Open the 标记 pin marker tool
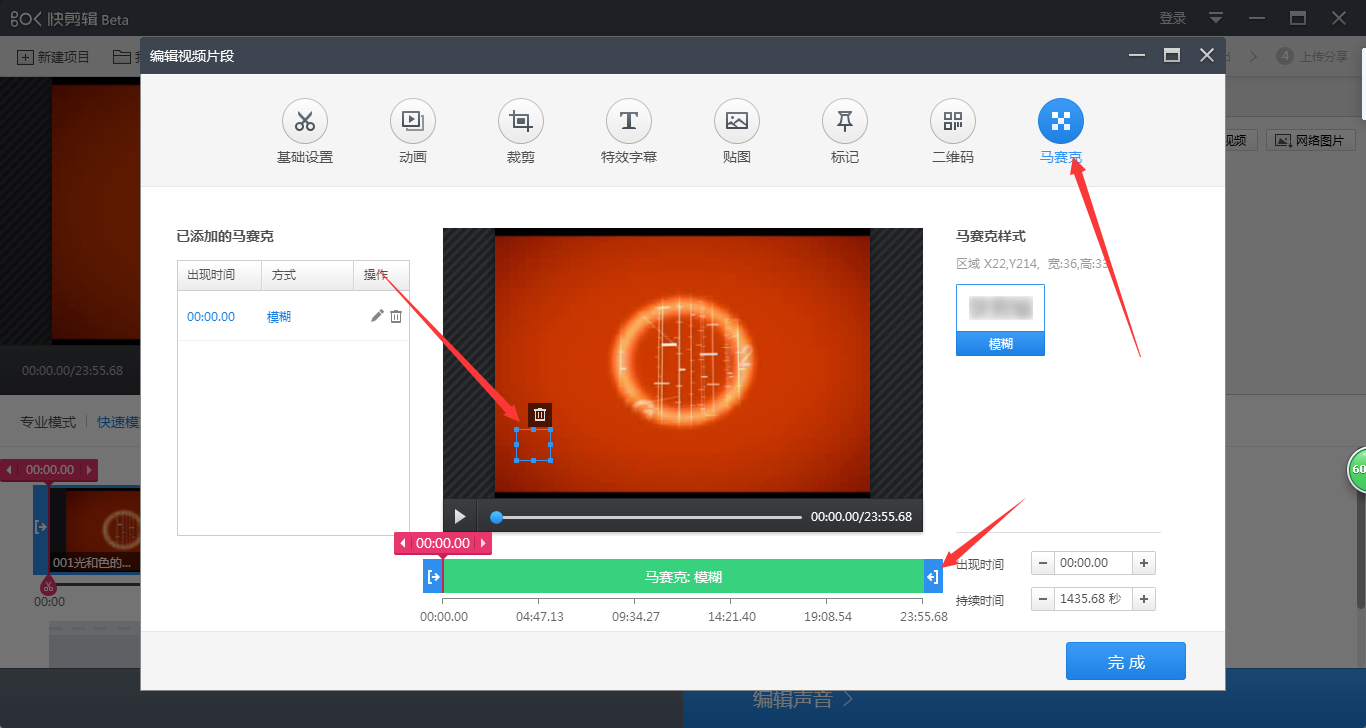1366x728 pixels. [845, 122]
